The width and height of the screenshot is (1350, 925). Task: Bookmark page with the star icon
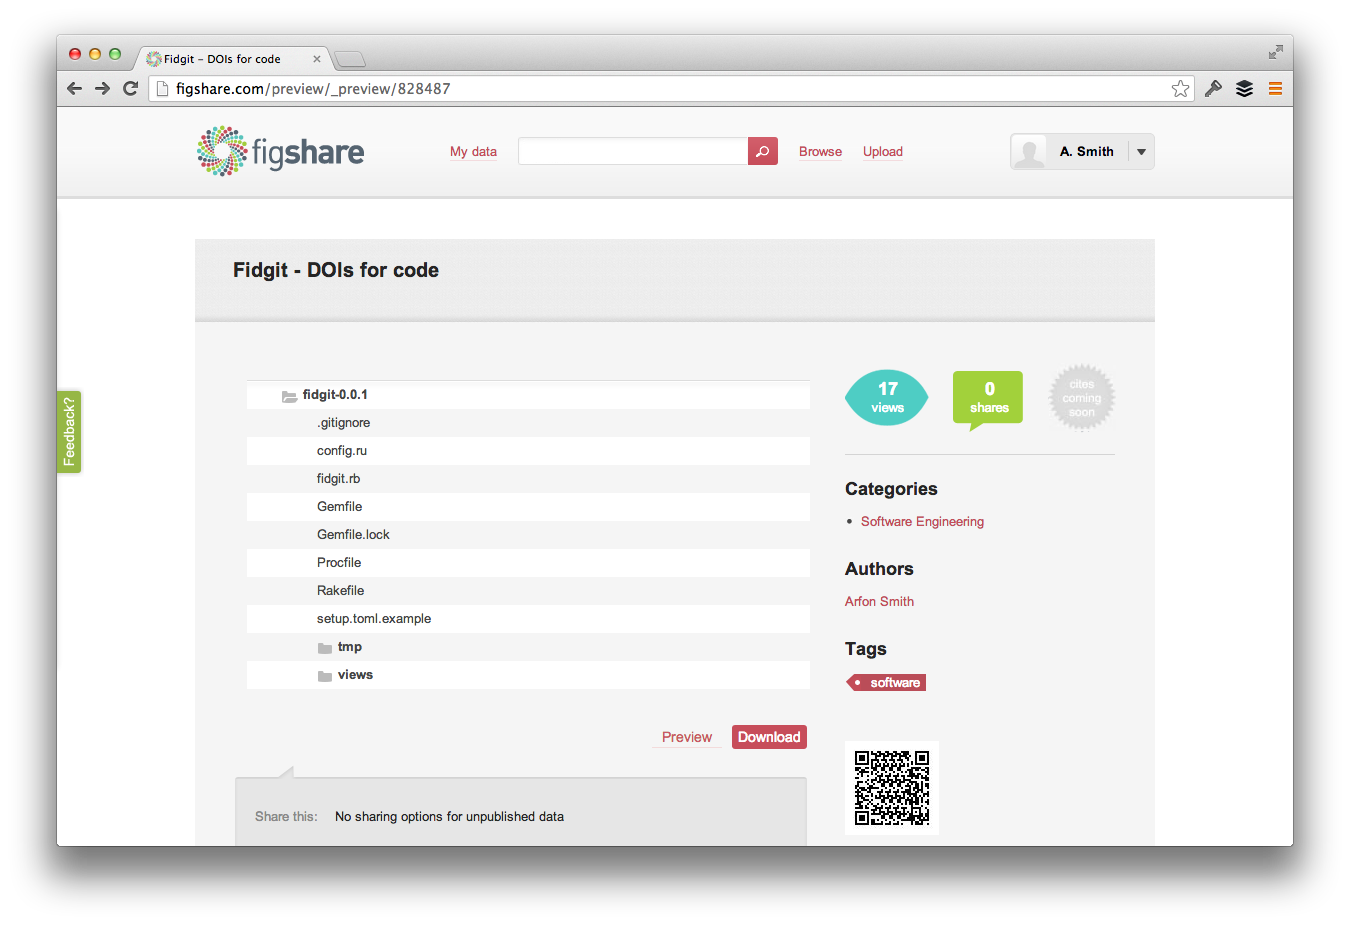pos(1181,88)
